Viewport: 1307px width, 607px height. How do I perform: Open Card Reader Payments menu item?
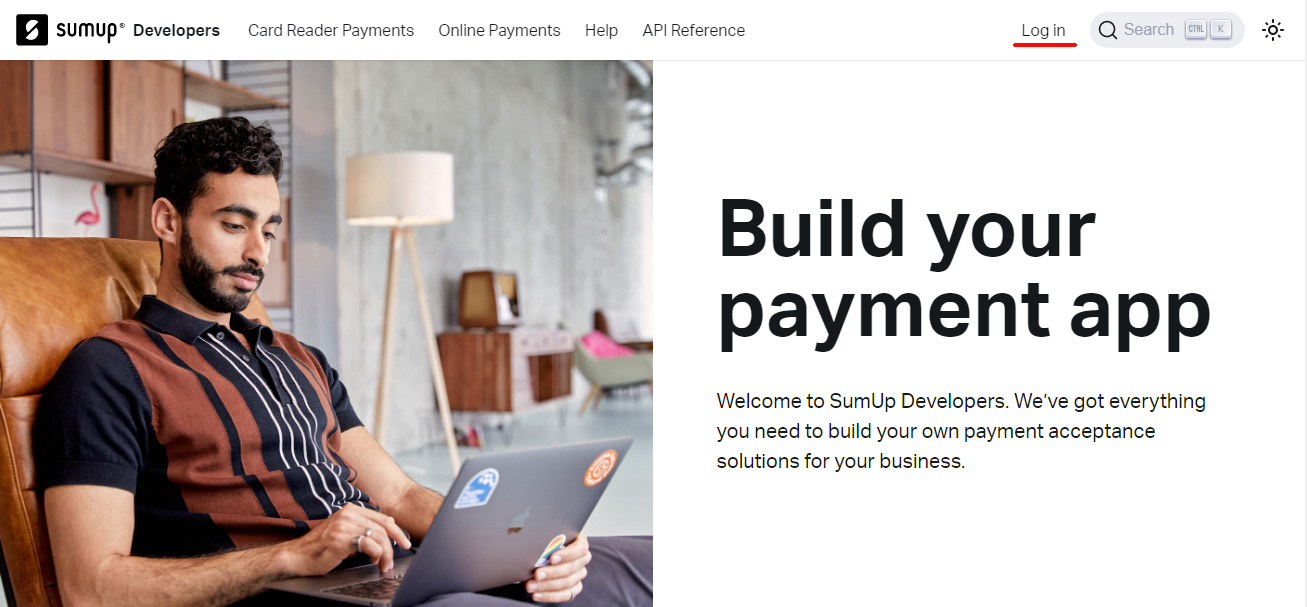click(331, 30)
